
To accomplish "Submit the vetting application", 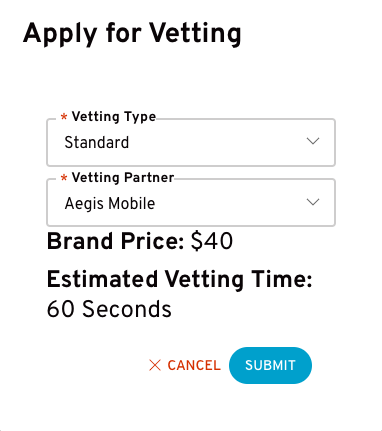I will point(270,365).
